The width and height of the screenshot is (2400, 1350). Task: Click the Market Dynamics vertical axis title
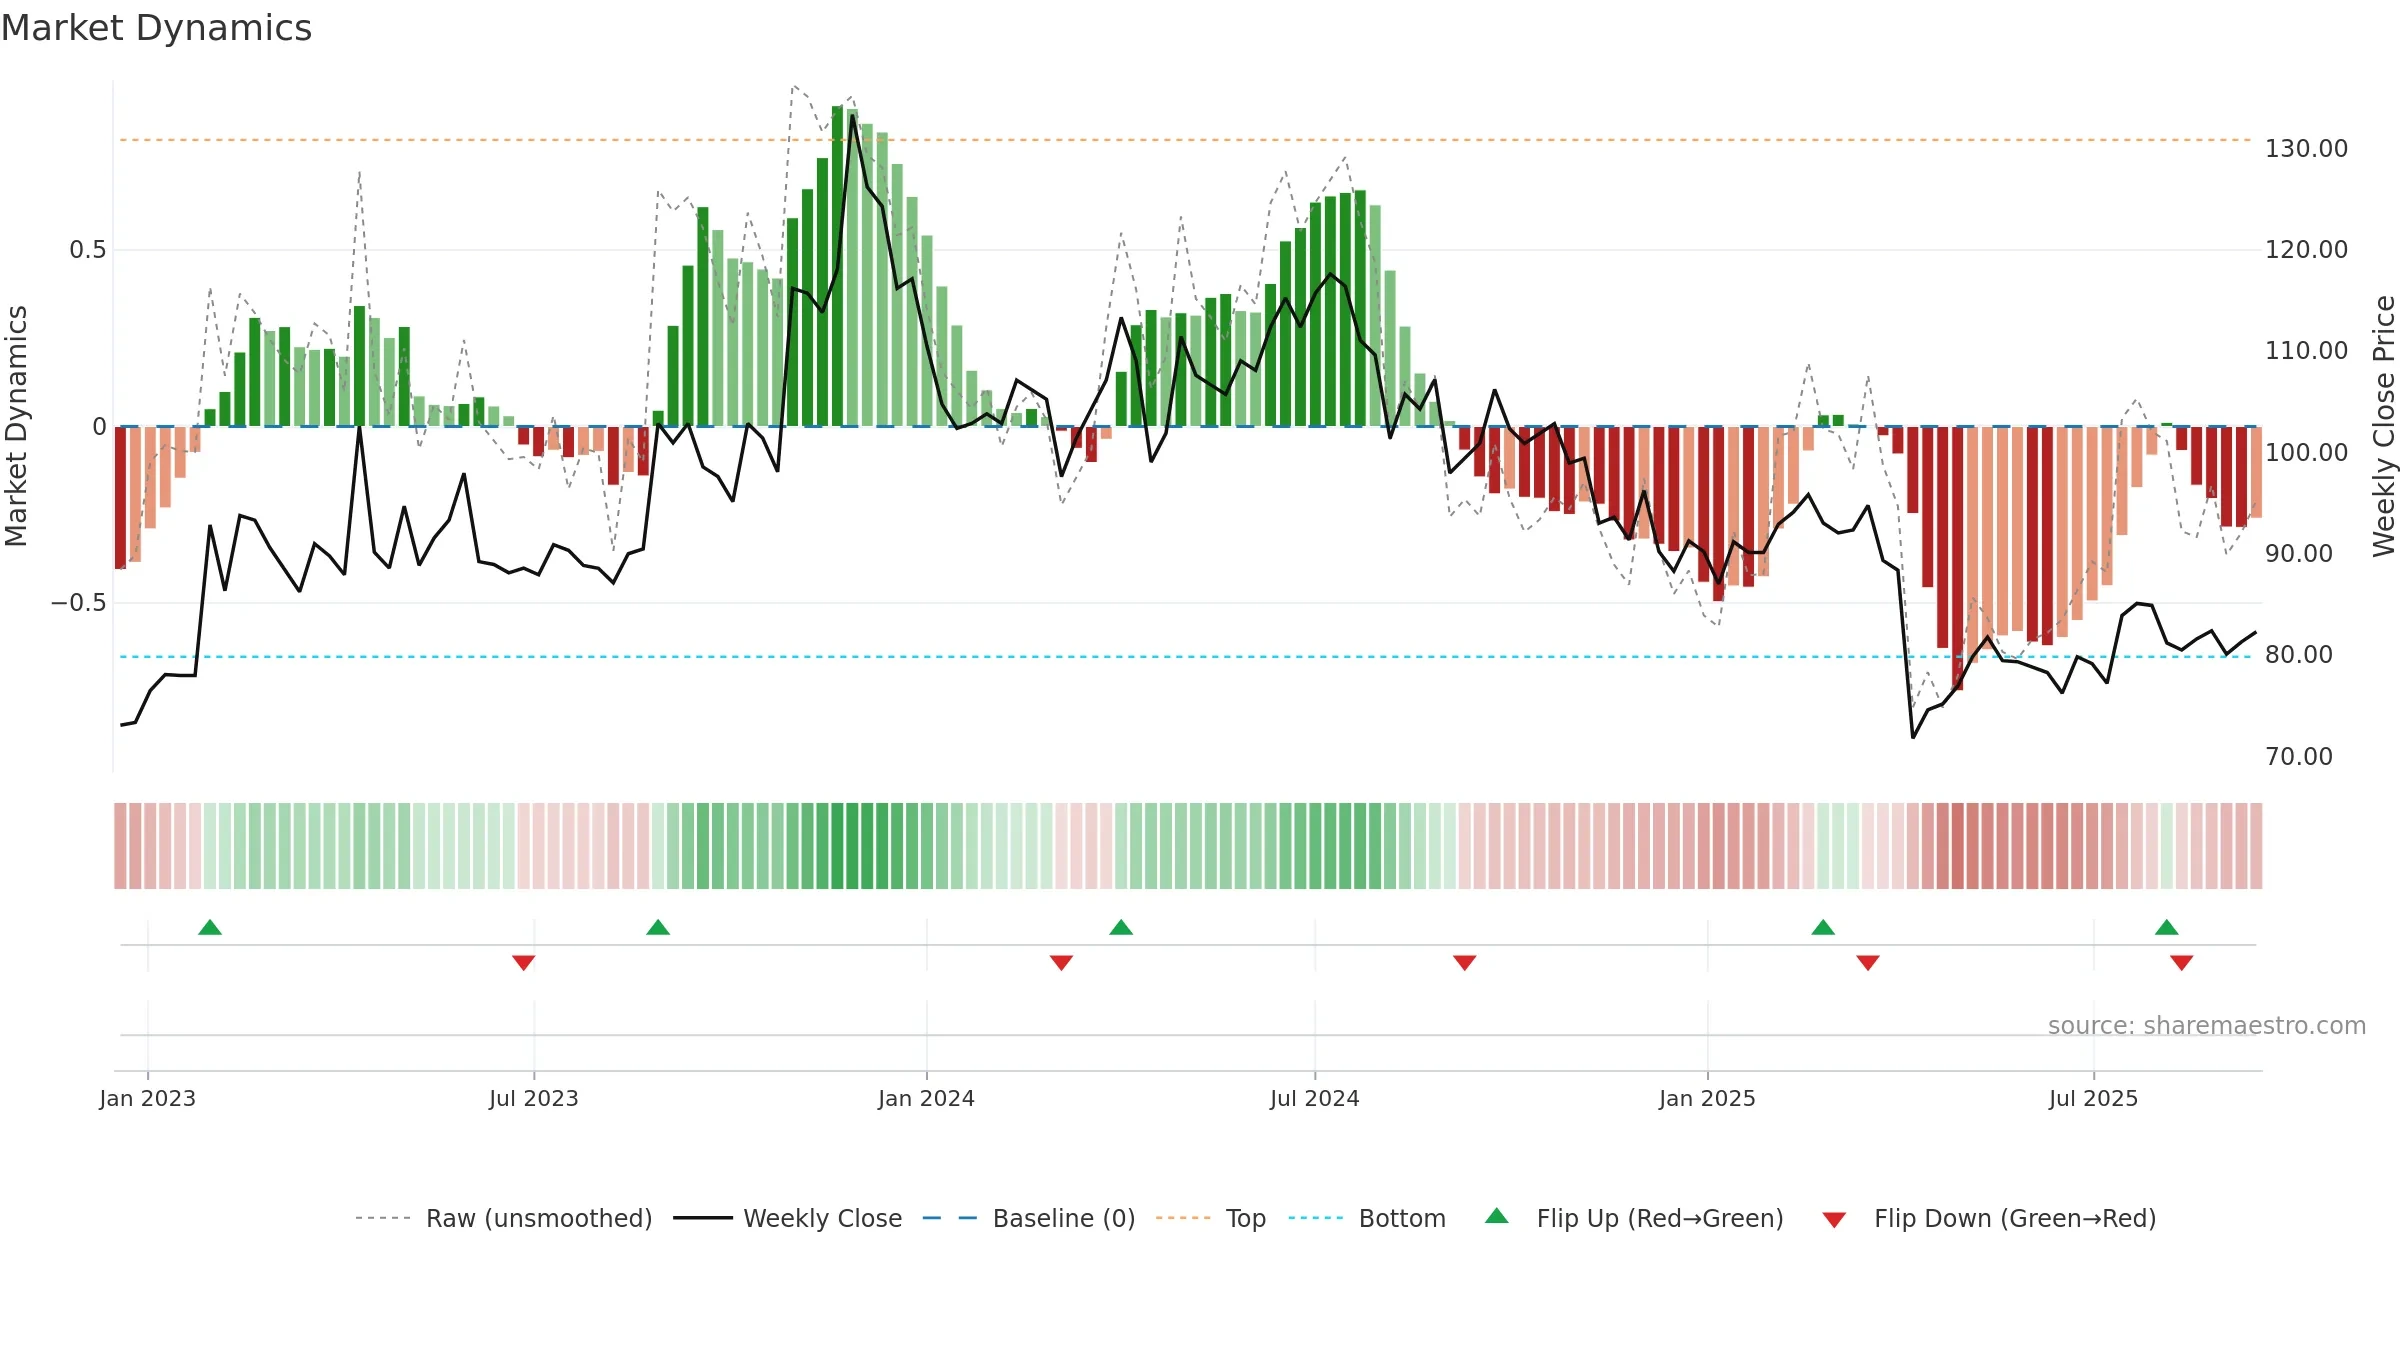pos(16,426)
